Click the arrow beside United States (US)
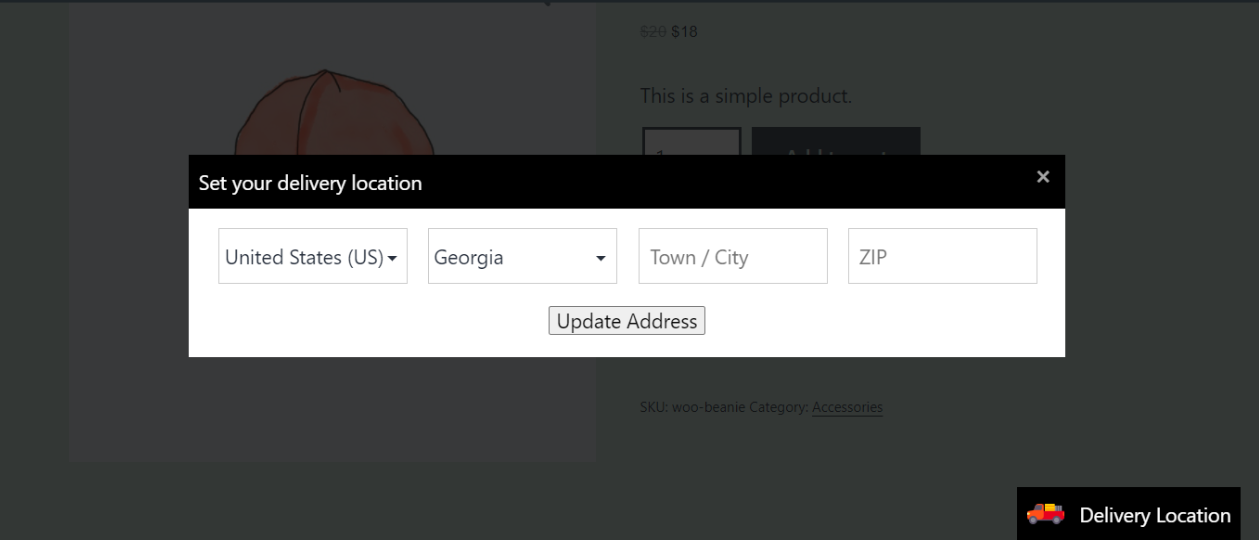This screenshot has width=1259, height=540. coord(392,258)
